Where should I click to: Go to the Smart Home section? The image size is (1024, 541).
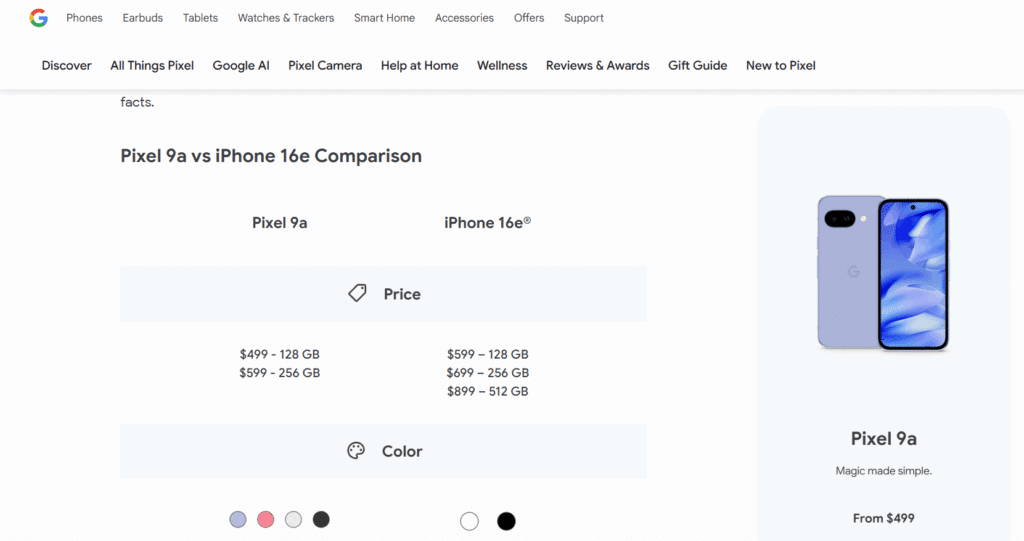click(x=384, y=18)
